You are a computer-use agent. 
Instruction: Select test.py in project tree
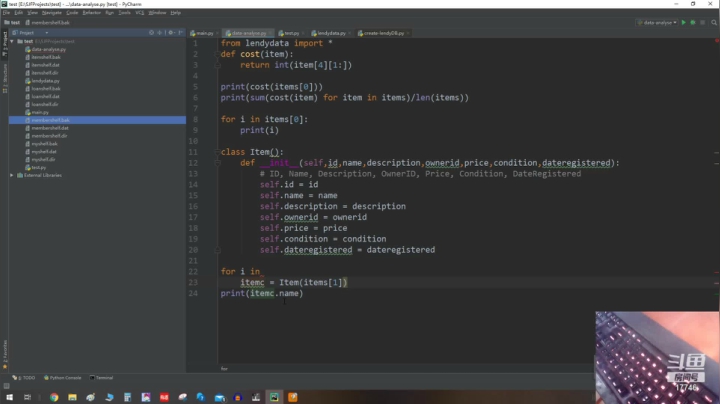click(x=39, y=168)
